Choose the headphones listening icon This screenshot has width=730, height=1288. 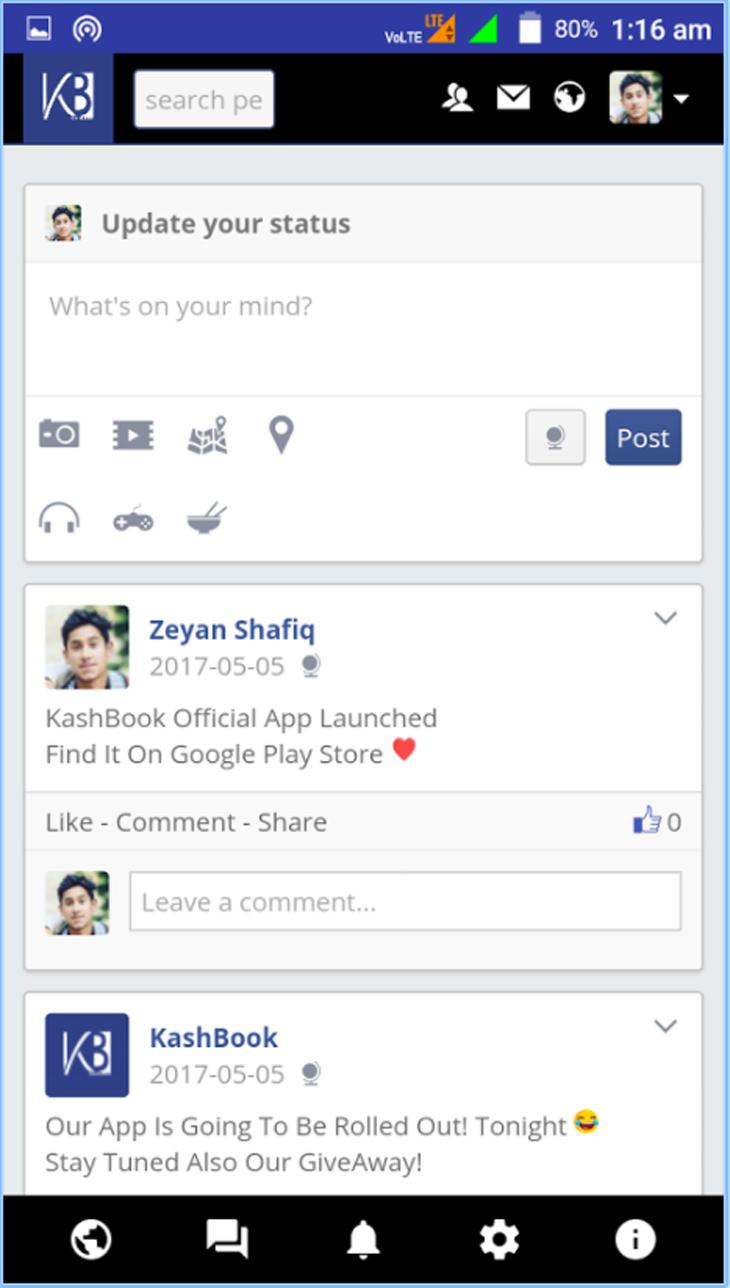click(59, 519)
